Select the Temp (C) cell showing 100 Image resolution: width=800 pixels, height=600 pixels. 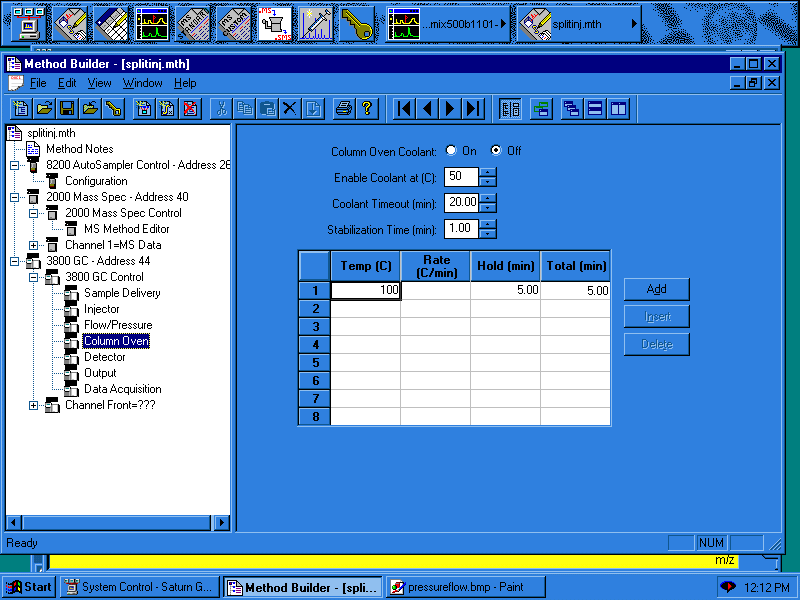[x=365, y=290]
